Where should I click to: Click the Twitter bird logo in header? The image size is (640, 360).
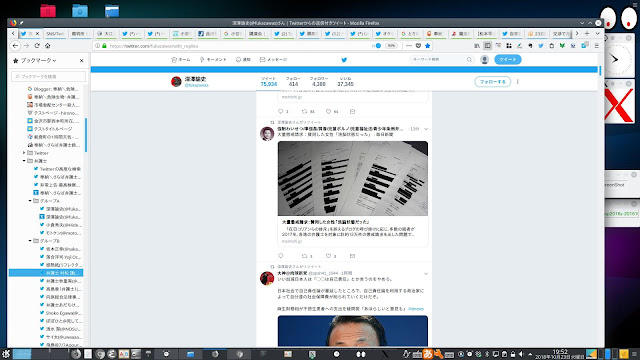coord(344,60)
